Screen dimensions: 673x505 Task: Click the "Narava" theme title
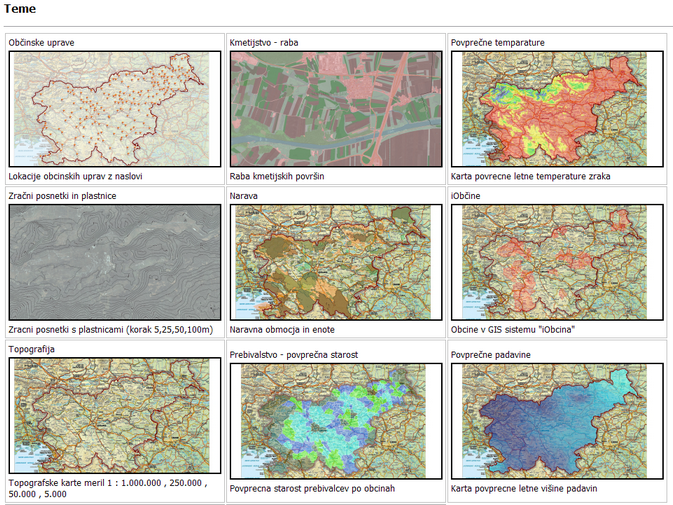pos(244,196)
